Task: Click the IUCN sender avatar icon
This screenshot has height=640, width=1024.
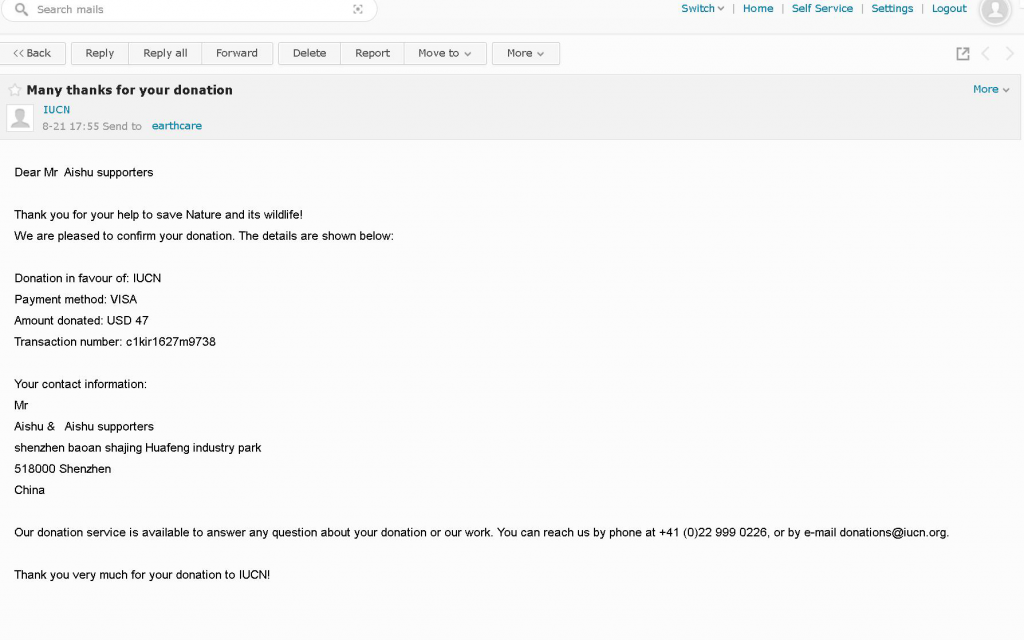Action: 20,118
